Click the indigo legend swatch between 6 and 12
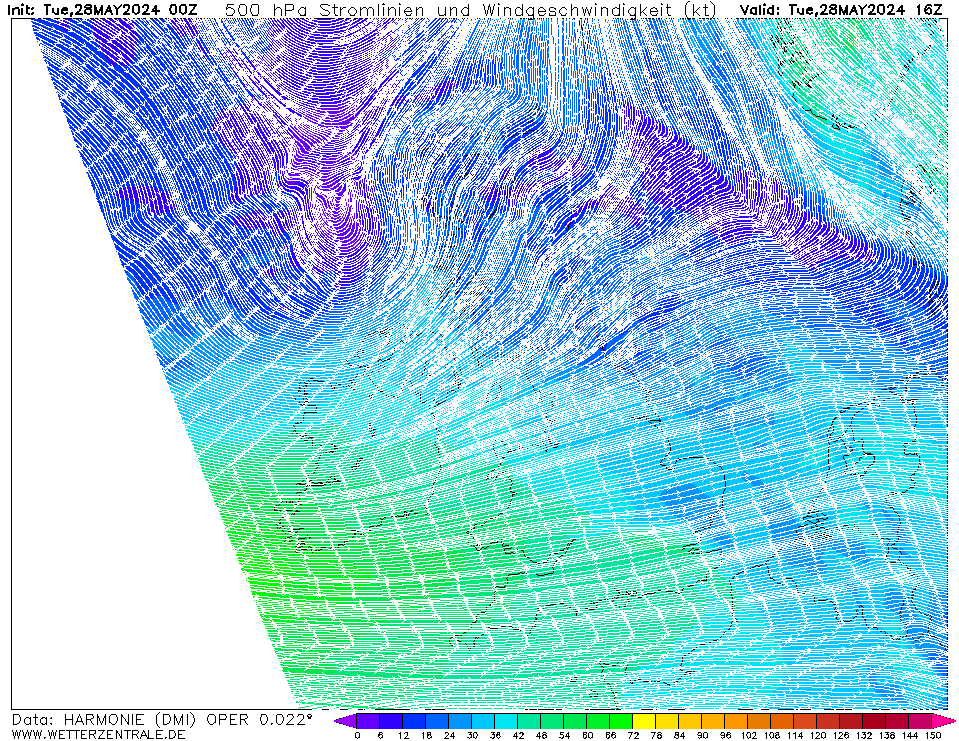 click(x=391, y=721)
